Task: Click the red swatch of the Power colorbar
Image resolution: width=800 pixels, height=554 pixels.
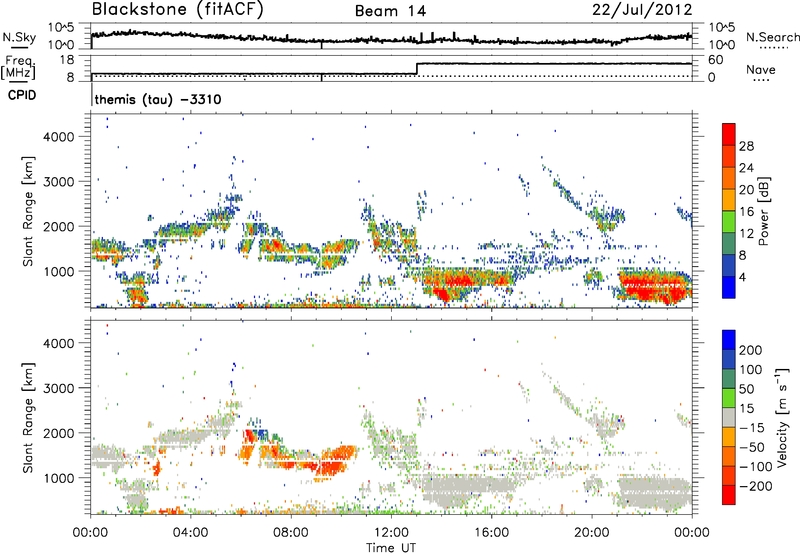Action: pyautogui.click(x=729, y=134)
